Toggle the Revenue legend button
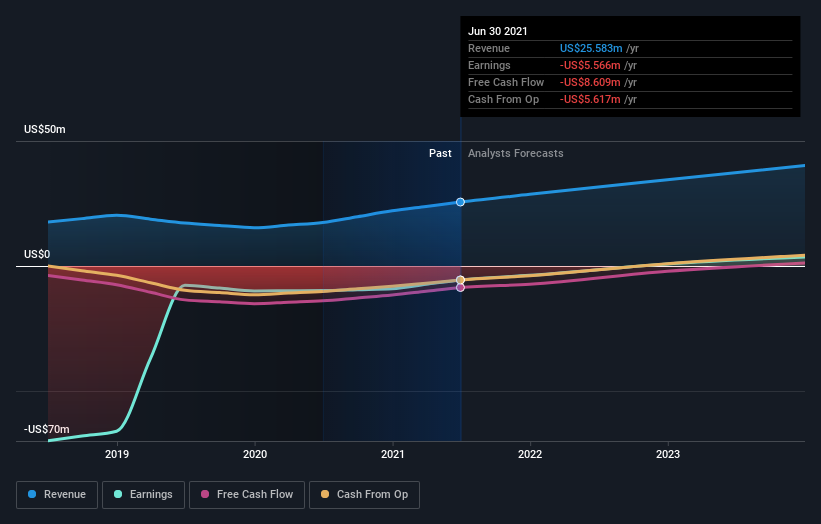The width and height of the screenshot is (821, 524). click(57, 495)
